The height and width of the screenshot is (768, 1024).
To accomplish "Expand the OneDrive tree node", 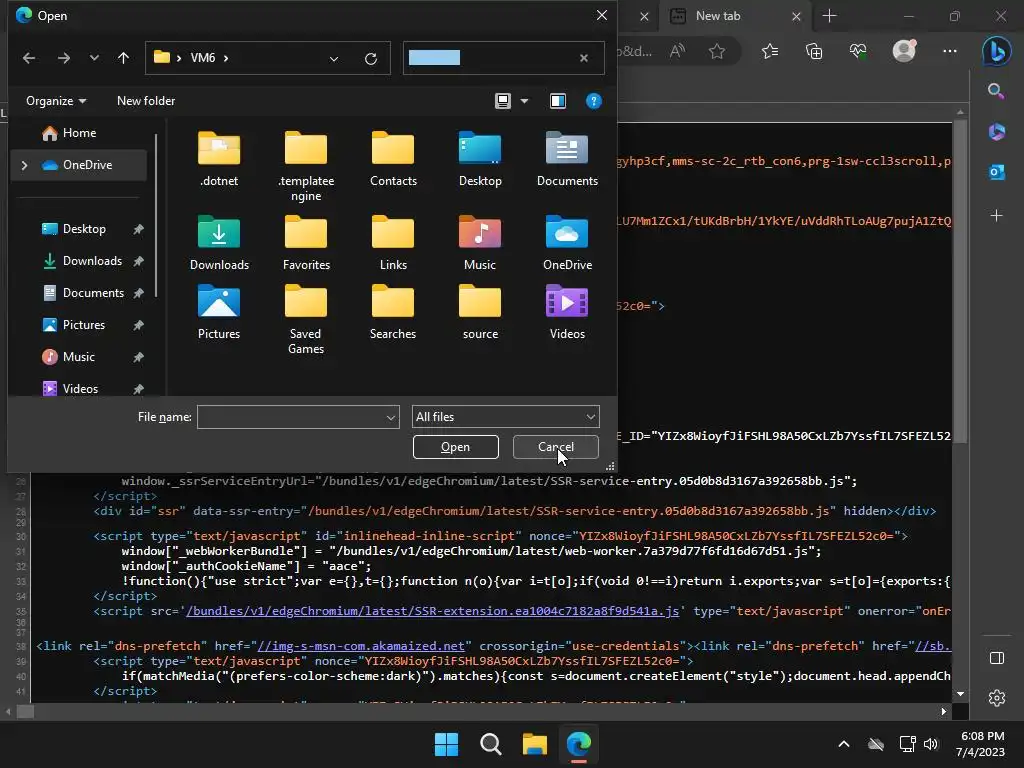I will coord(24,165).
